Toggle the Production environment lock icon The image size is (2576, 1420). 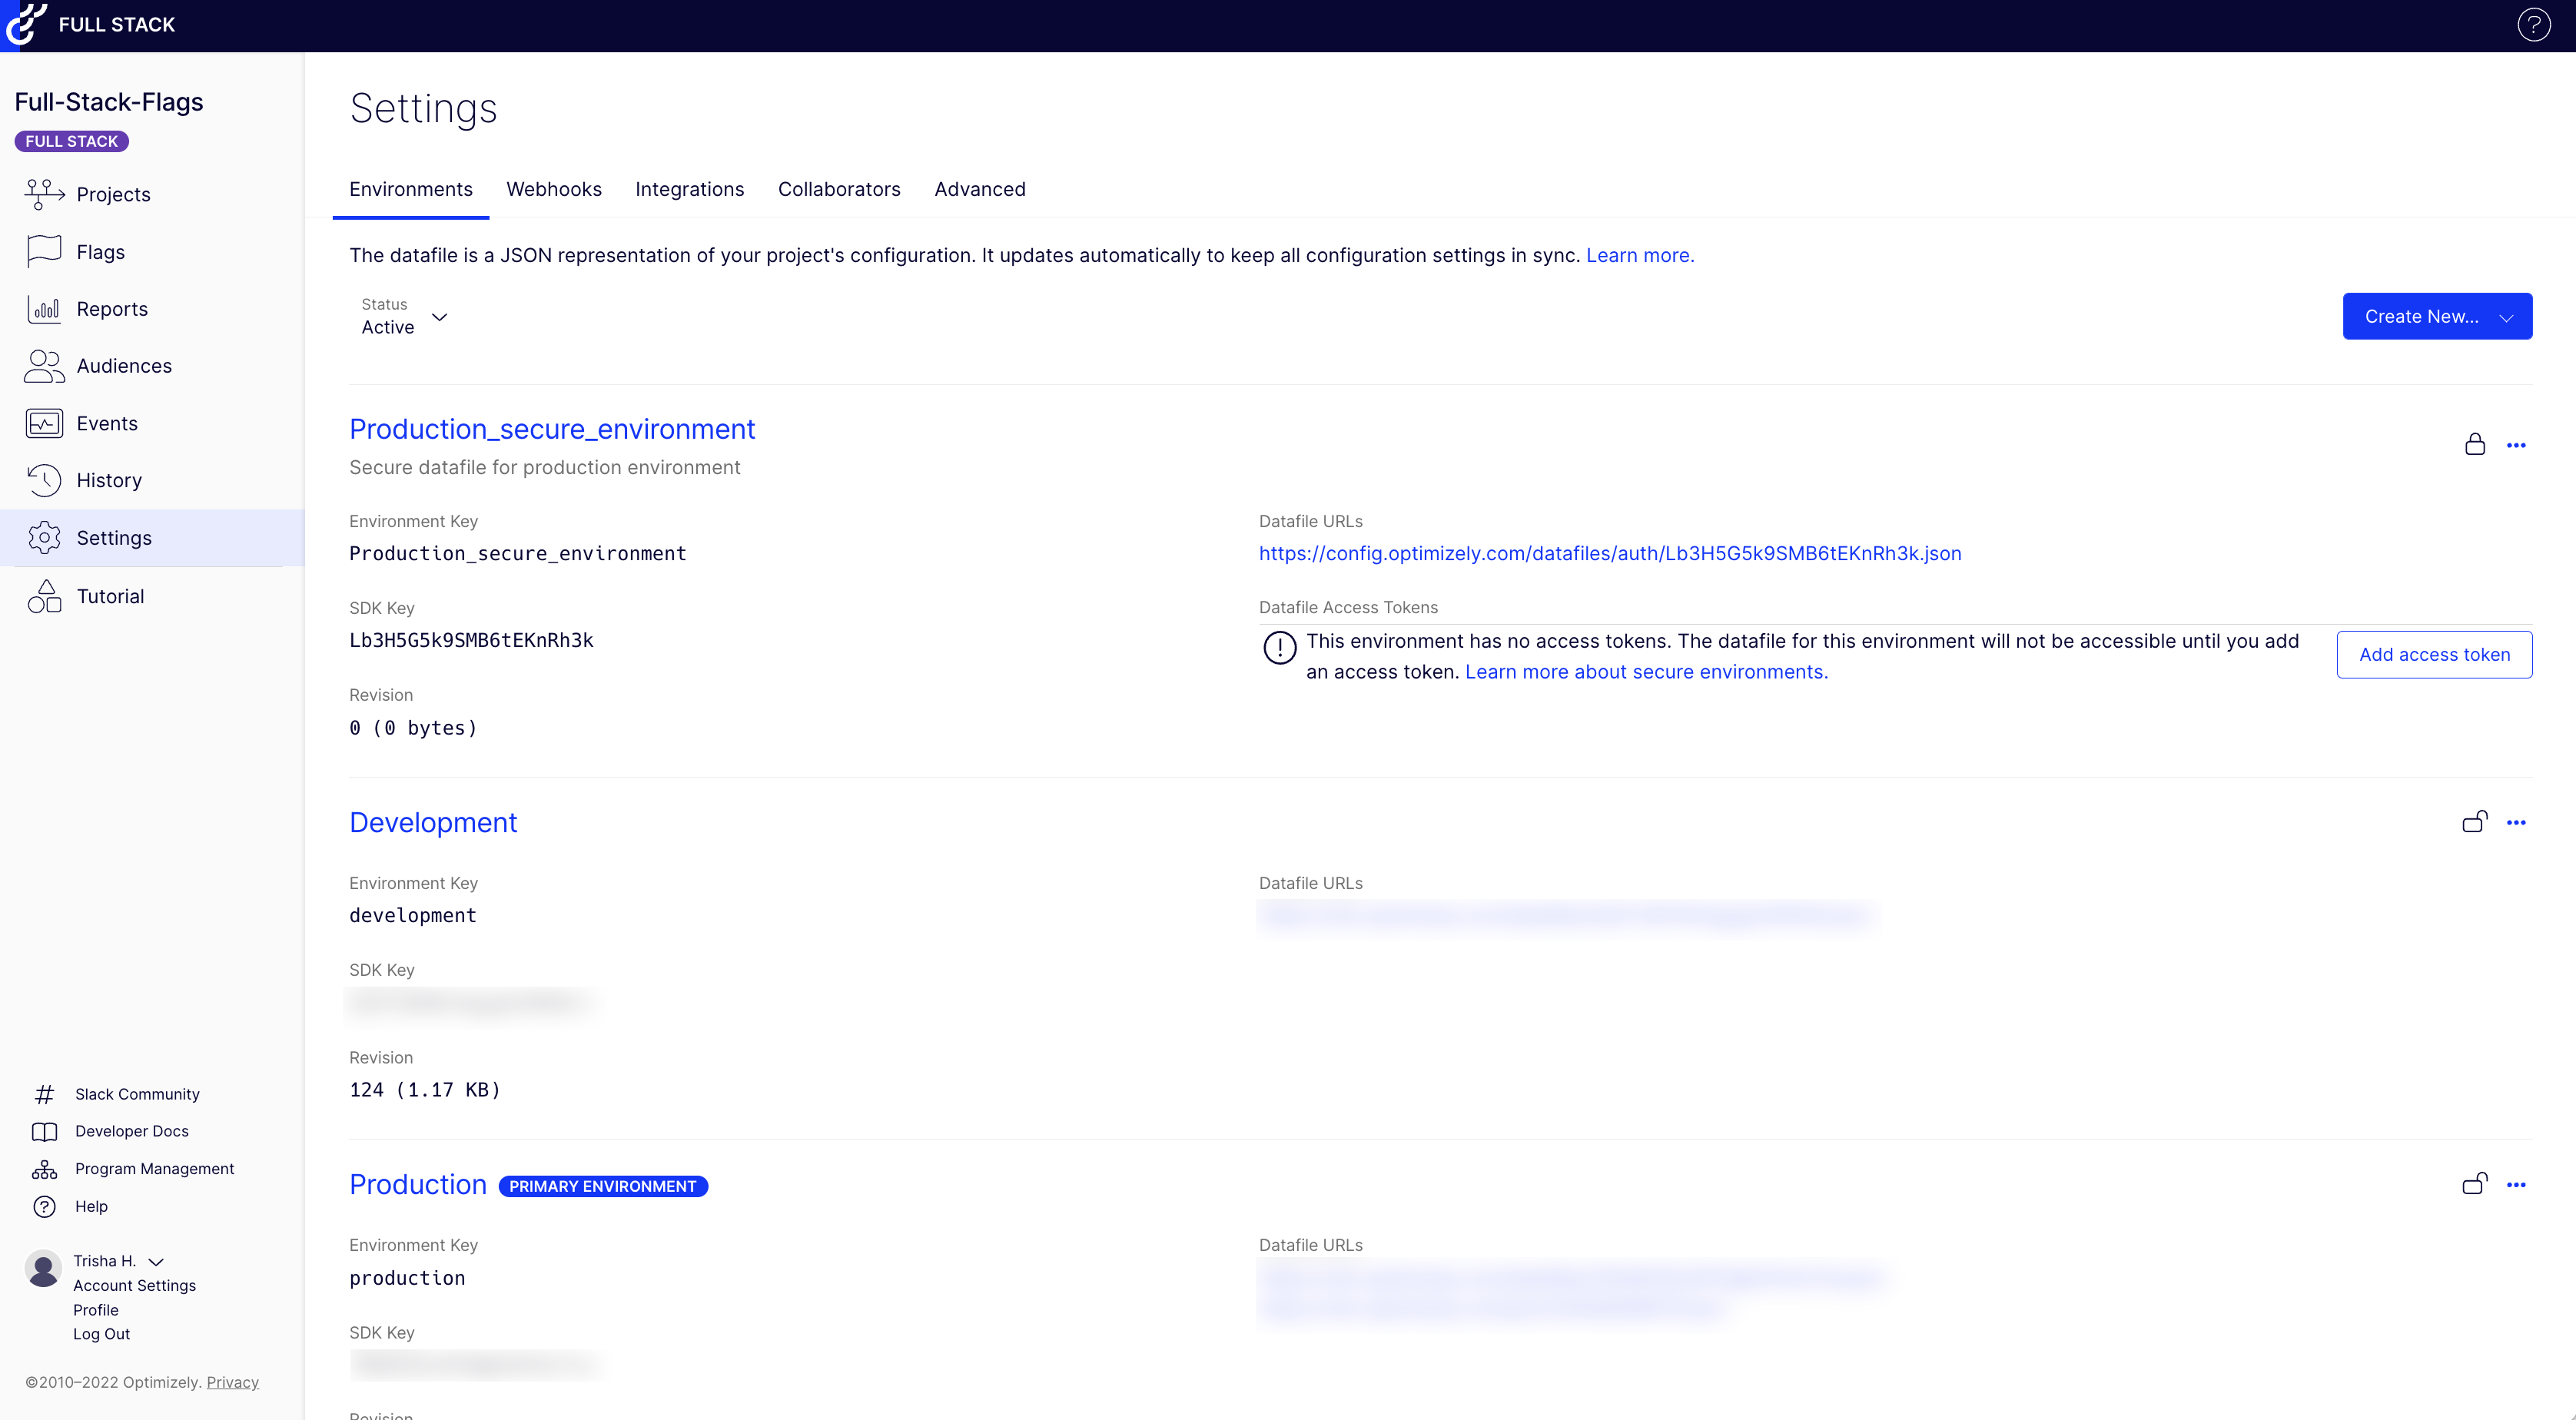2474,1184
